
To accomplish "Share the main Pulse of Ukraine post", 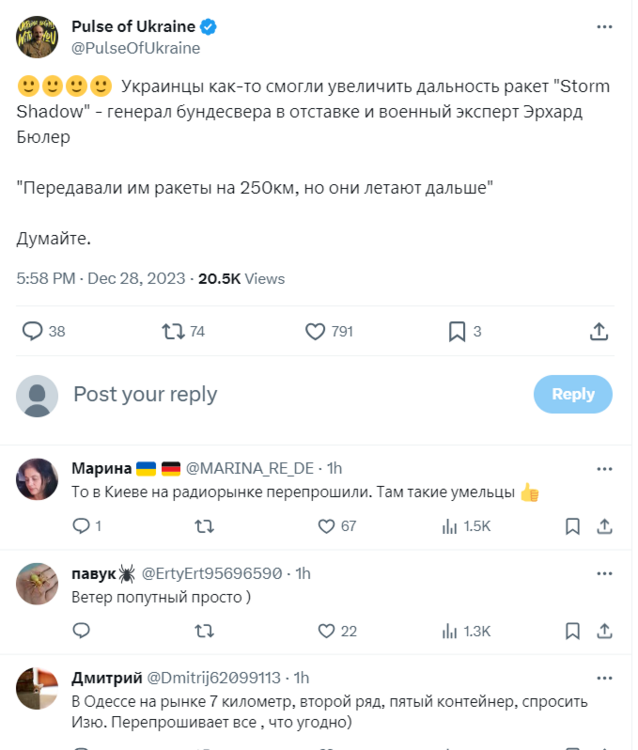I will [599, 331].
